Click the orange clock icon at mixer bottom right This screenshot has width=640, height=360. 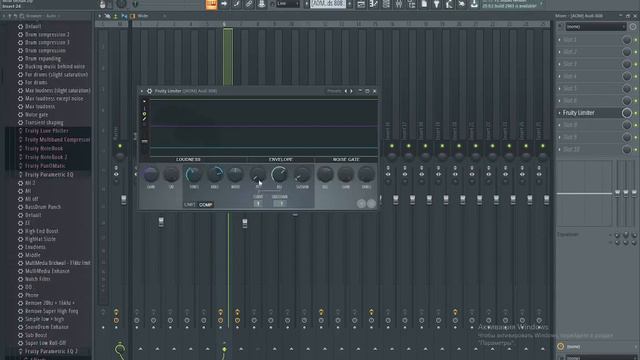[x=560, y=347]
